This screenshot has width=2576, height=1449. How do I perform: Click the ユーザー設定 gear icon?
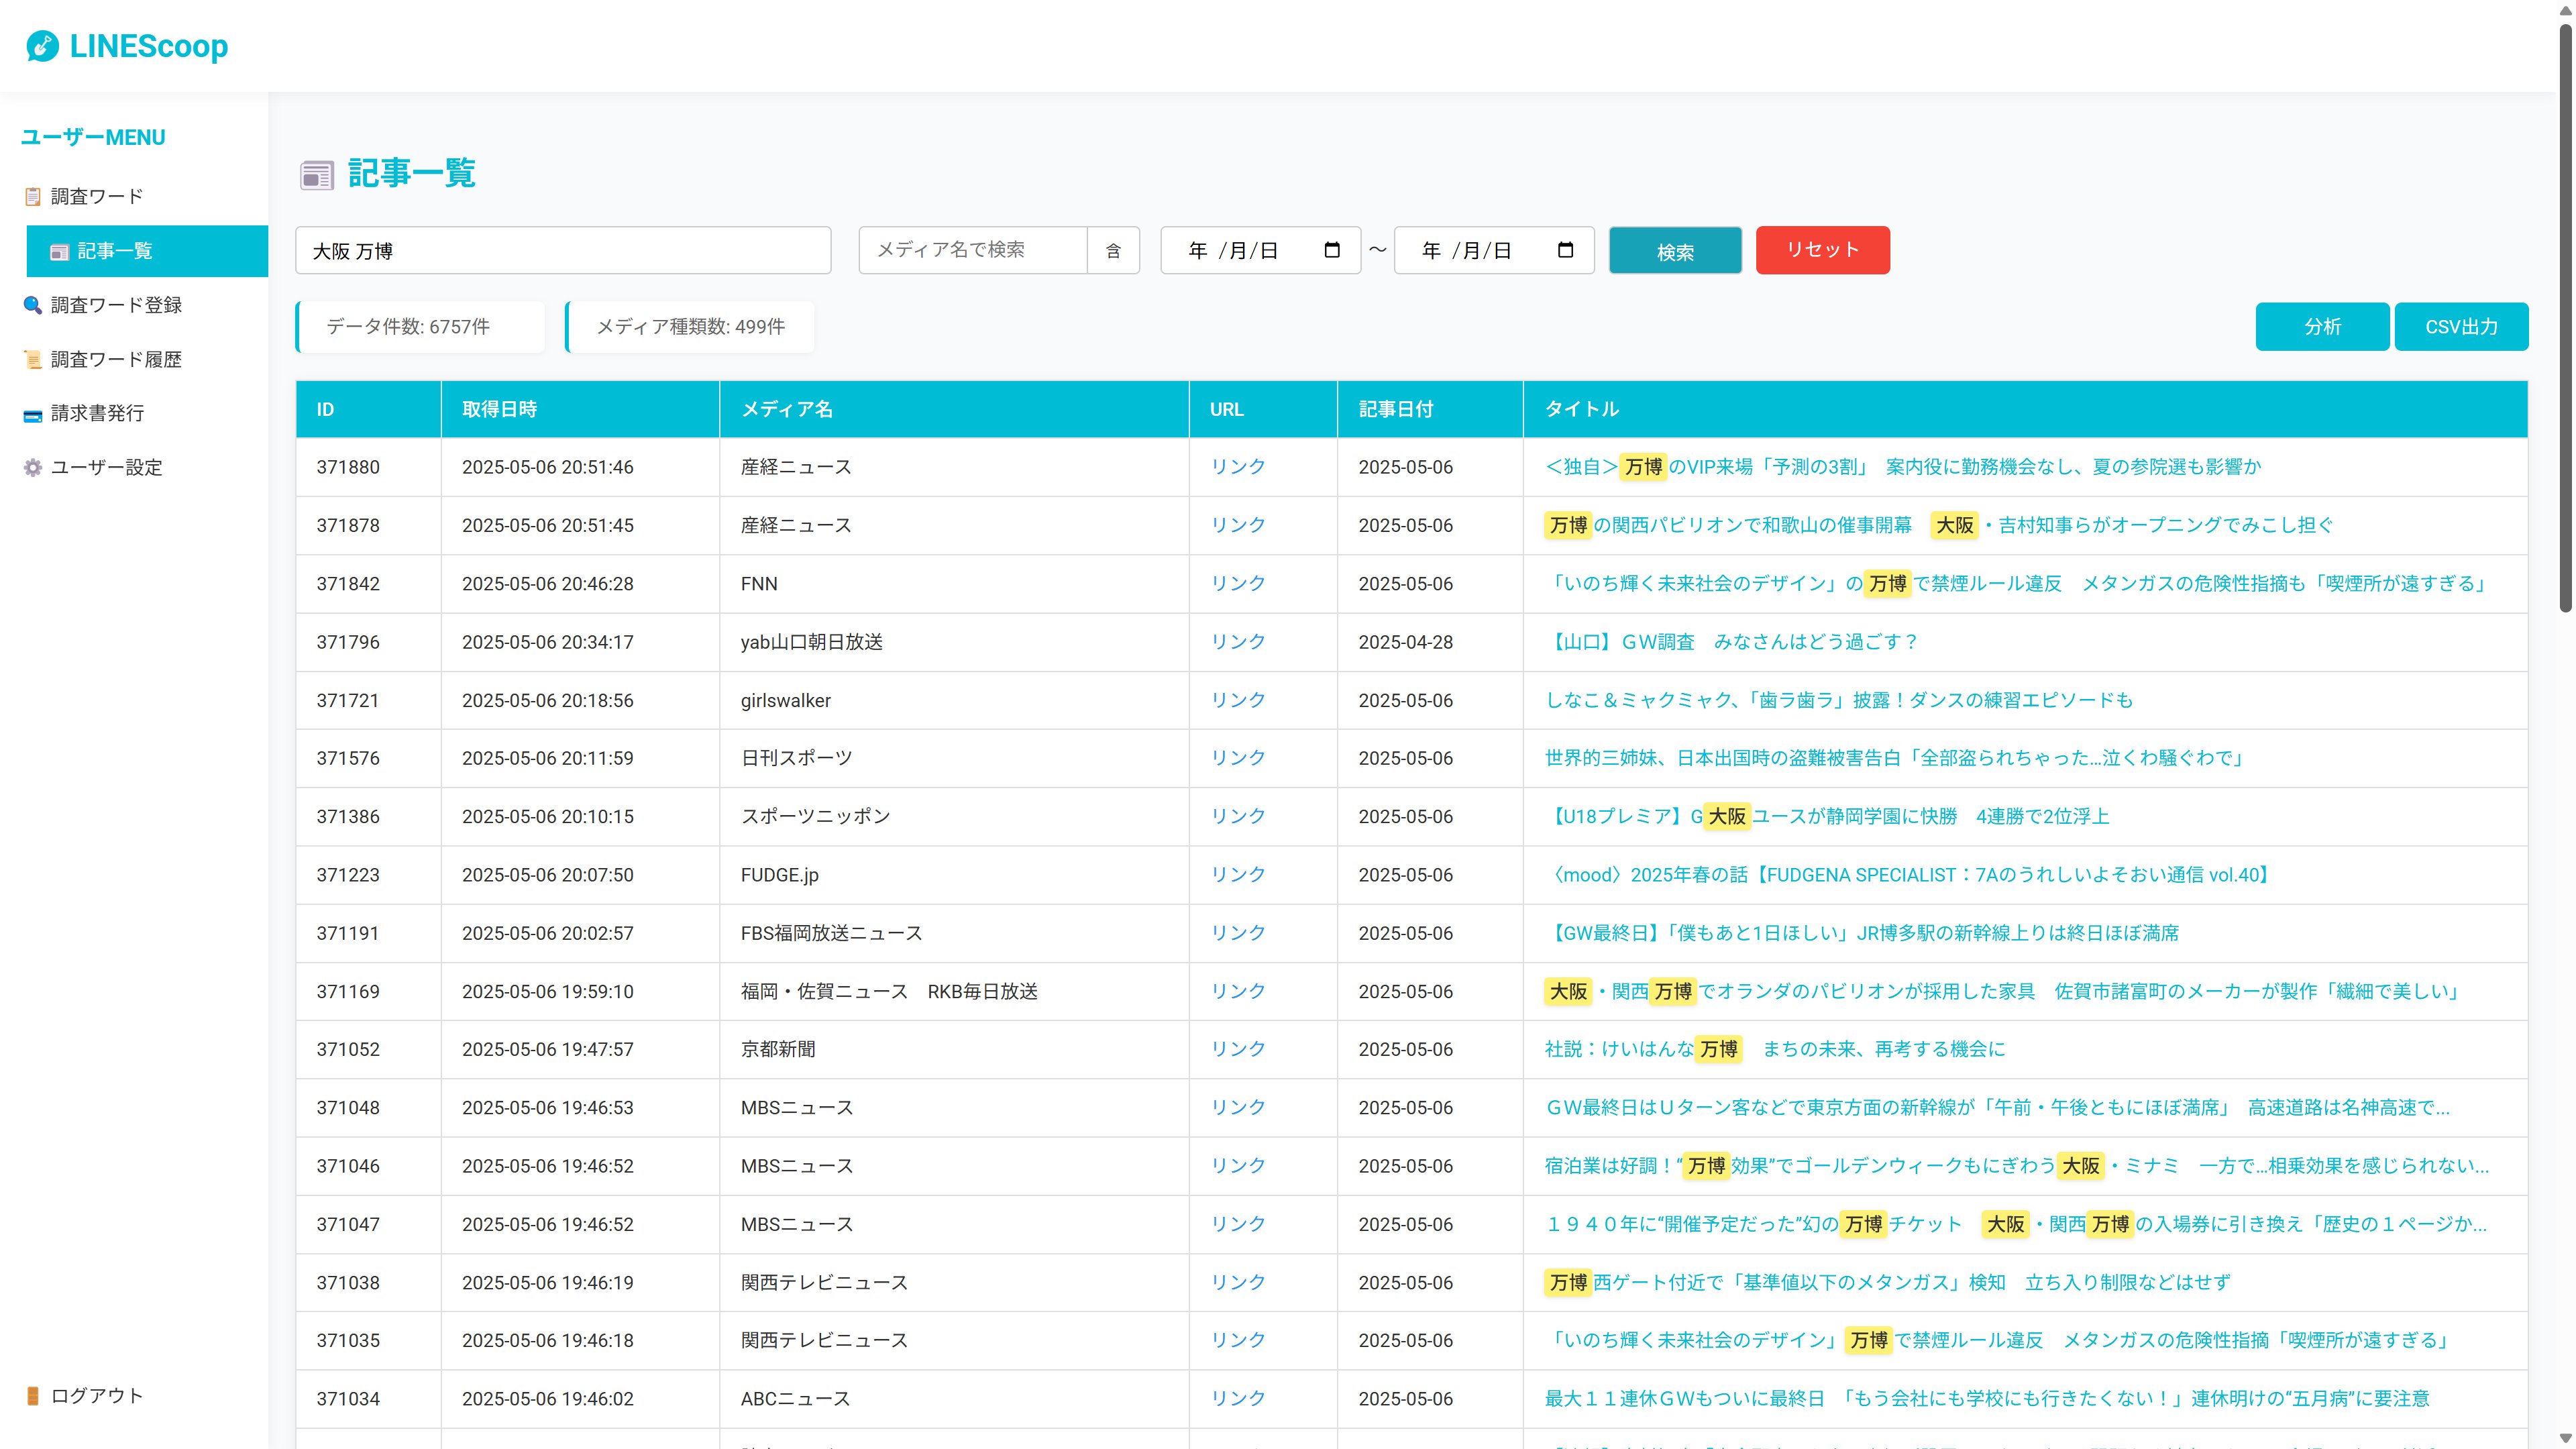33,468
